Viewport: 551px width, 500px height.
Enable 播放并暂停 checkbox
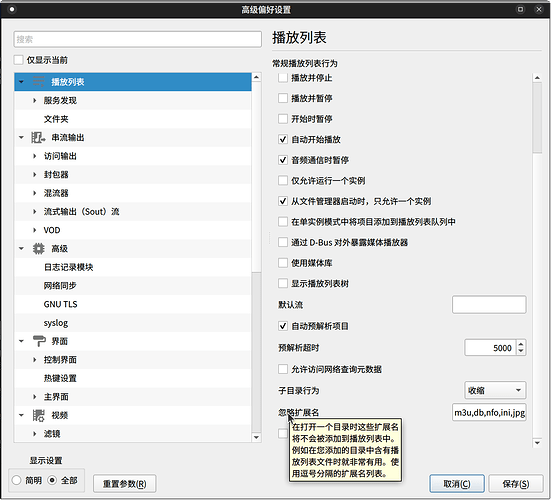pyautogui.click(x=283, y=98)
